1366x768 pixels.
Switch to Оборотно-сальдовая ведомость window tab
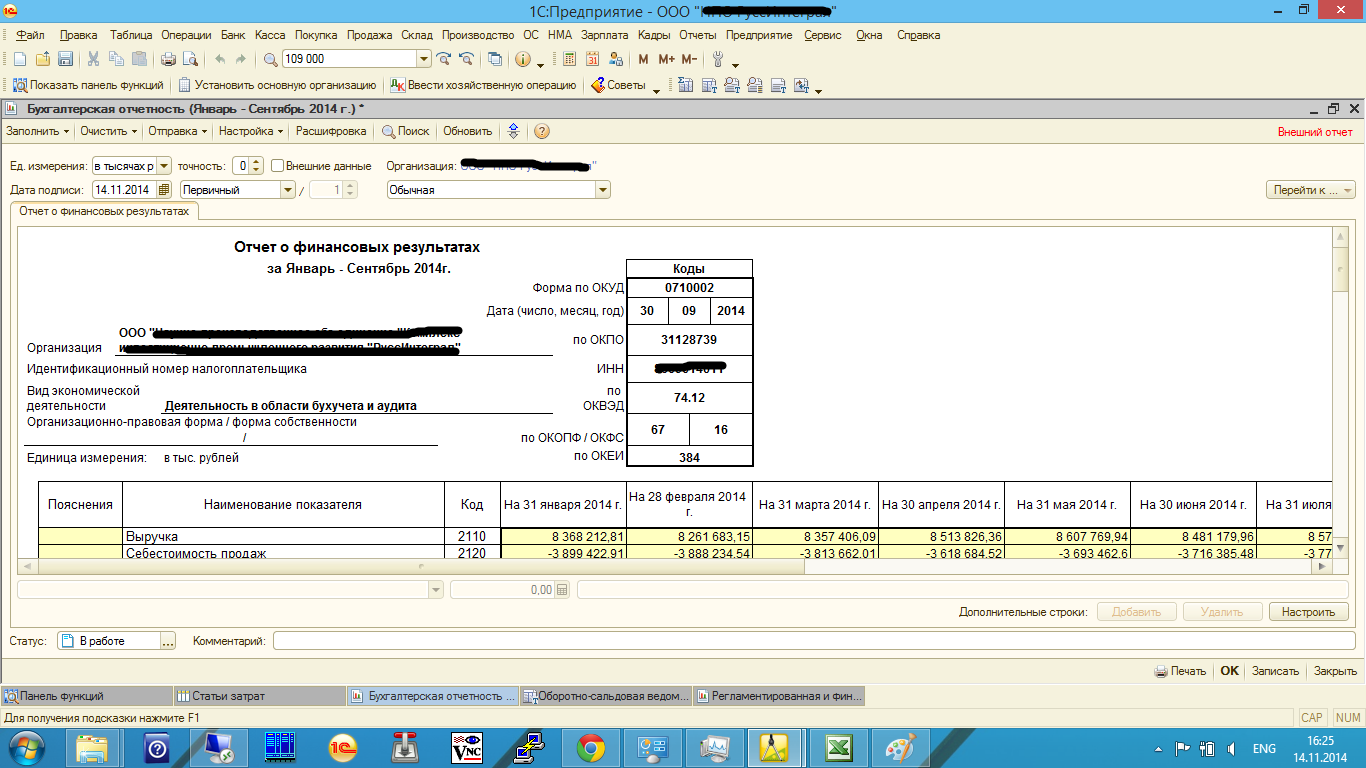pyautogui.click(x=606, y=696)
